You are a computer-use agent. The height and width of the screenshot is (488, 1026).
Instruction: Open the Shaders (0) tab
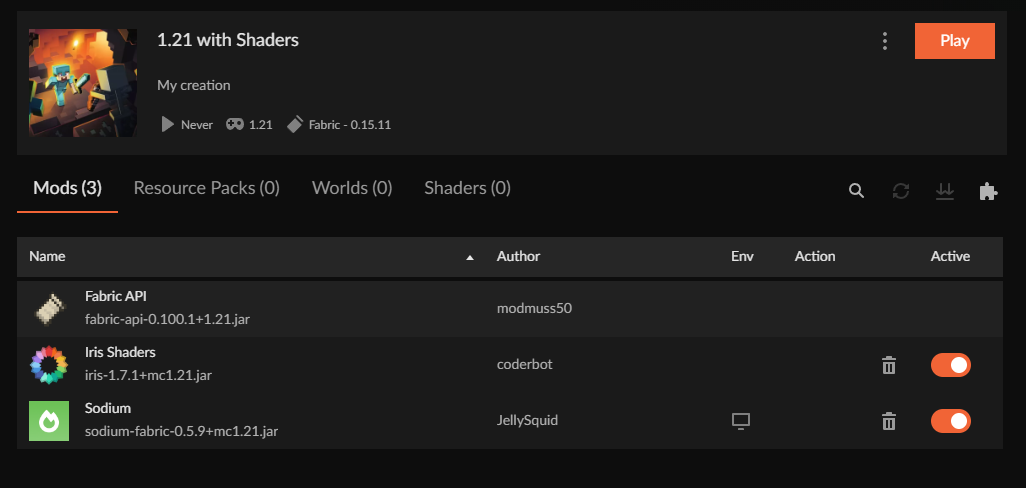click(467, 188)
